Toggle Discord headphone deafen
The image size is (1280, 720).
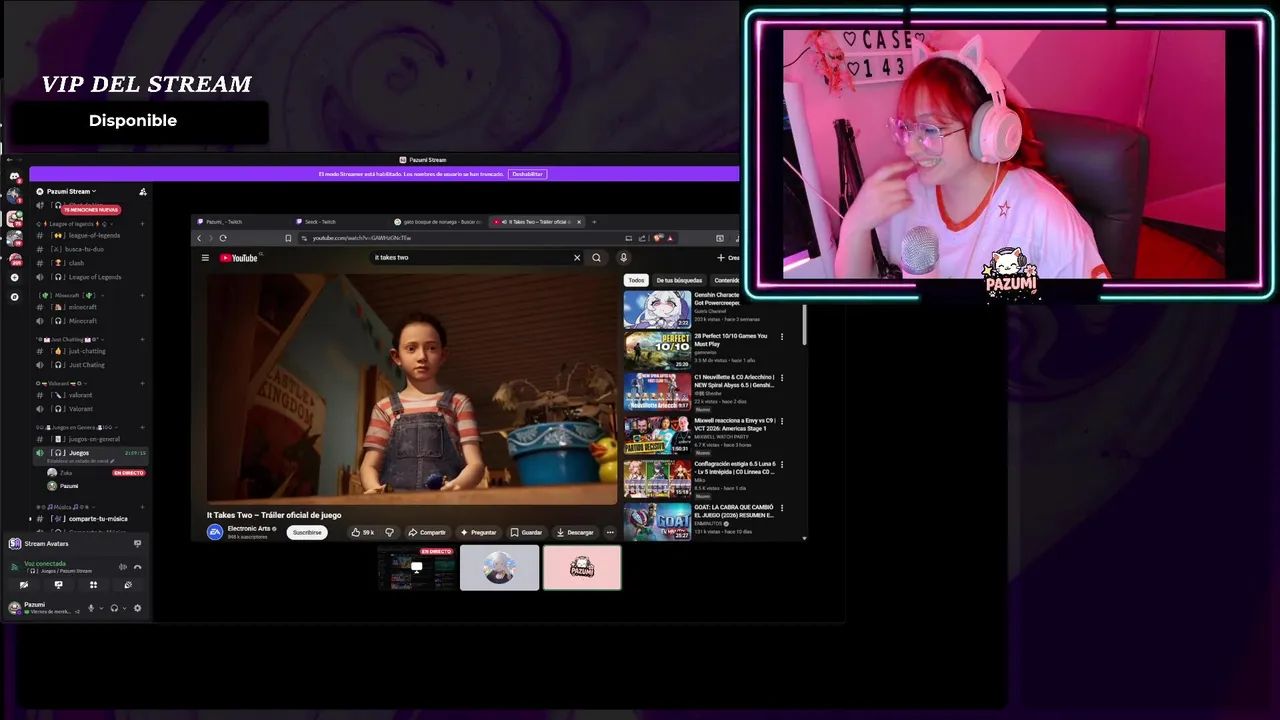114,608
